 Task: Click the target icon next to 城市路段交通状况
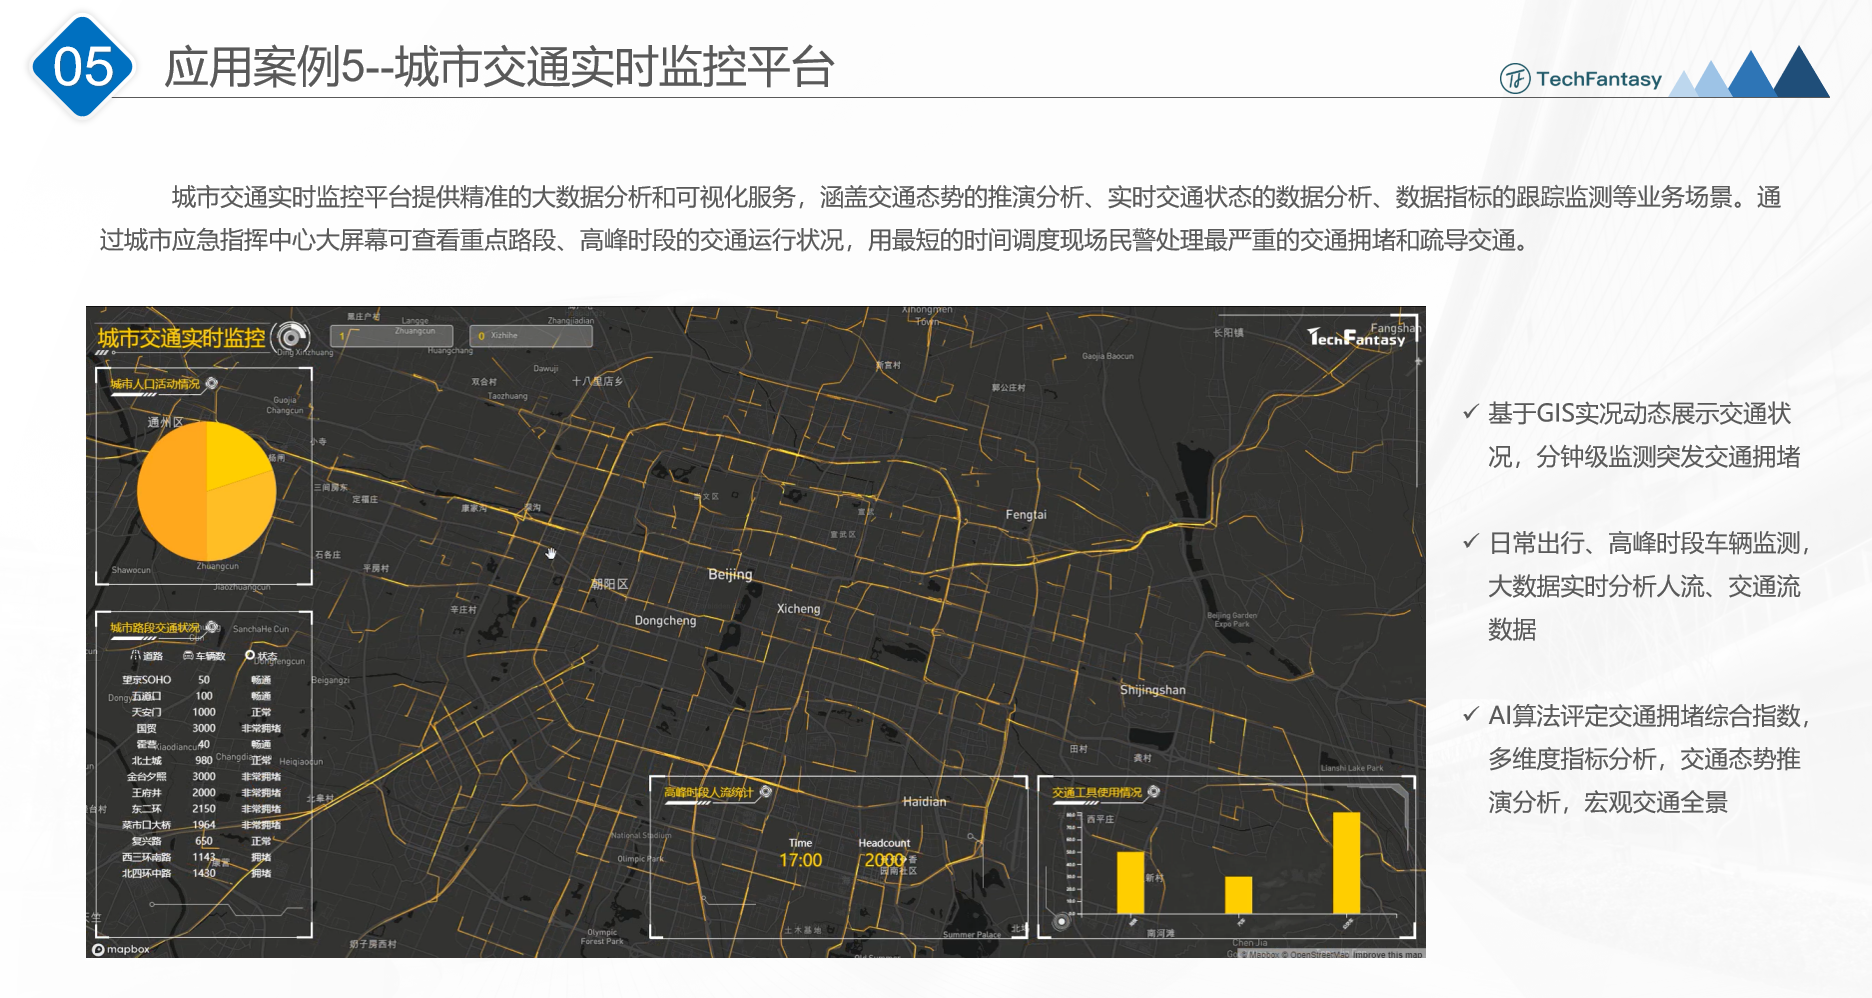click(x=212, y=627)
